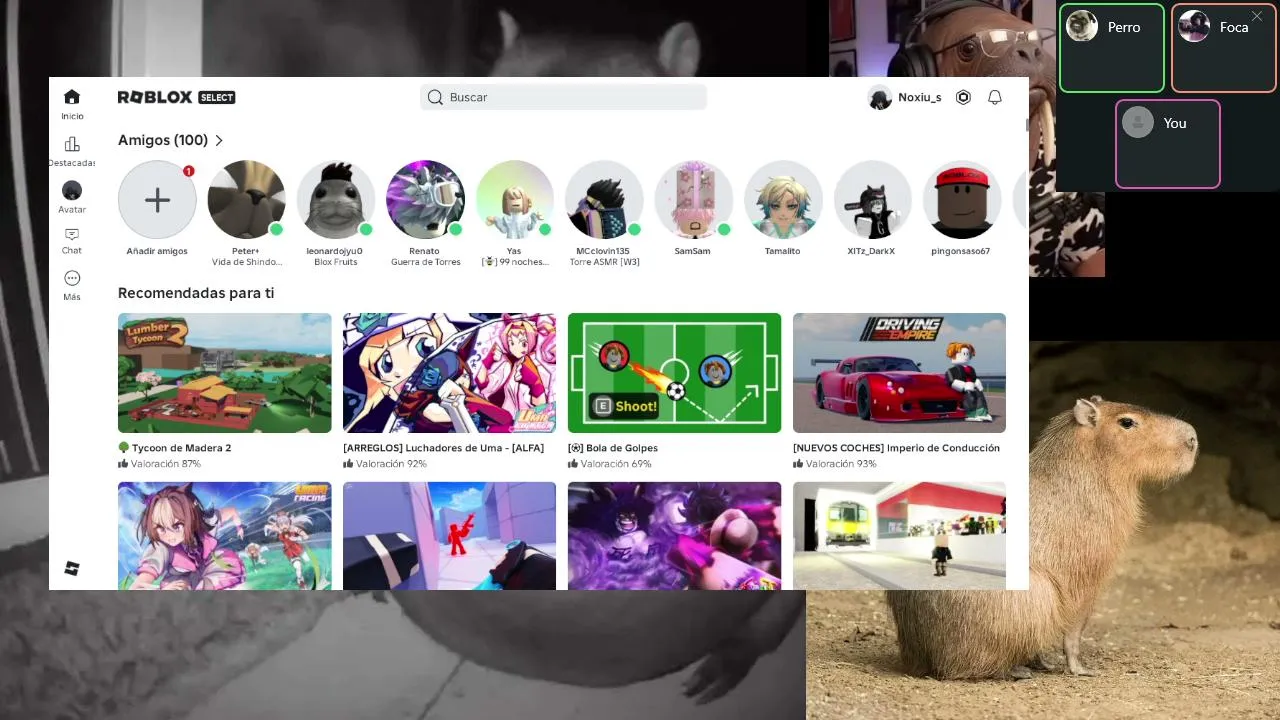Click the Imperio de Conducción title
The width and height of the screenshot is (1280, 720).
point(897,448)
